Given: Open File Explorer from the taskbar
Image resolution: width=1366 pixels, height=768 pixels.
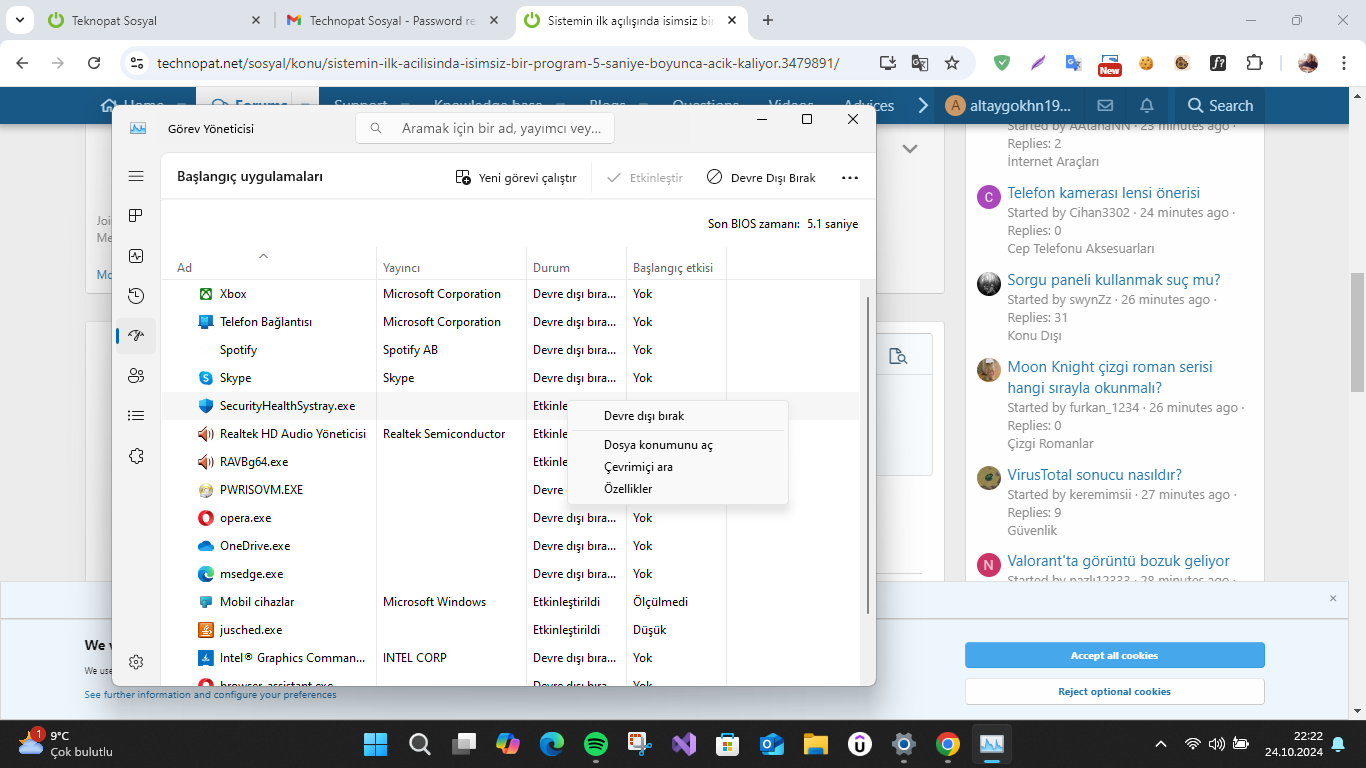Looking at the screenshot, I should pos(816,744).
